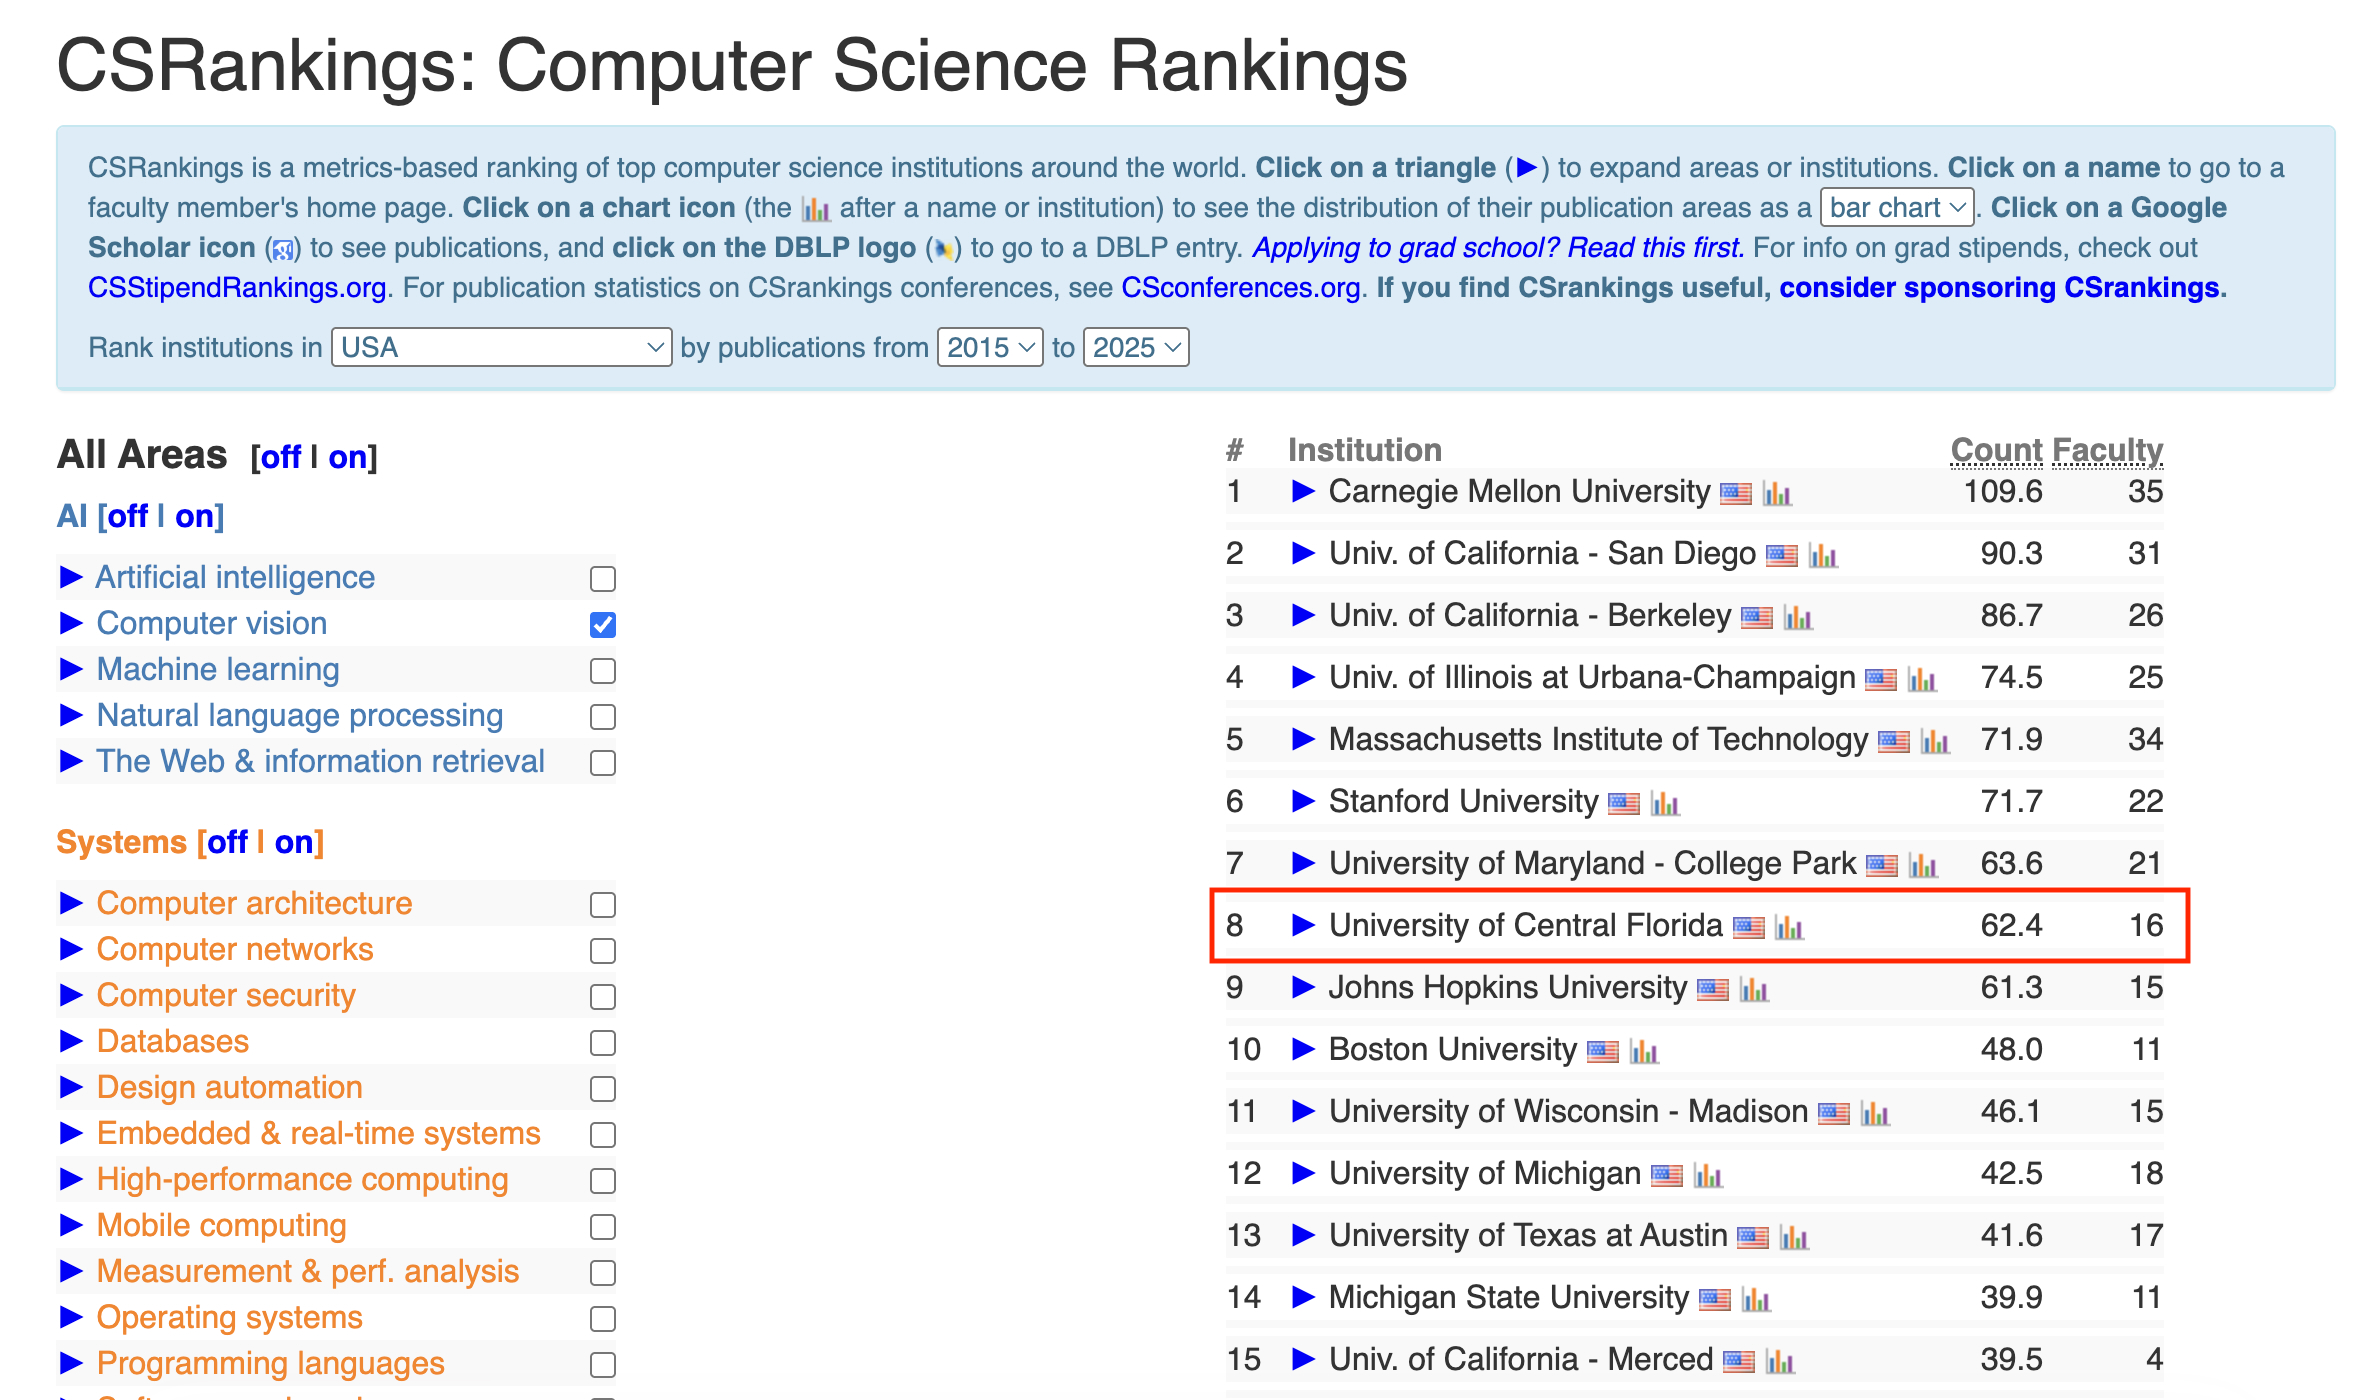Expand the Machine learning area triangle
The width and height of the screenshot is (2366, 1400).
(x=71, y=669)
